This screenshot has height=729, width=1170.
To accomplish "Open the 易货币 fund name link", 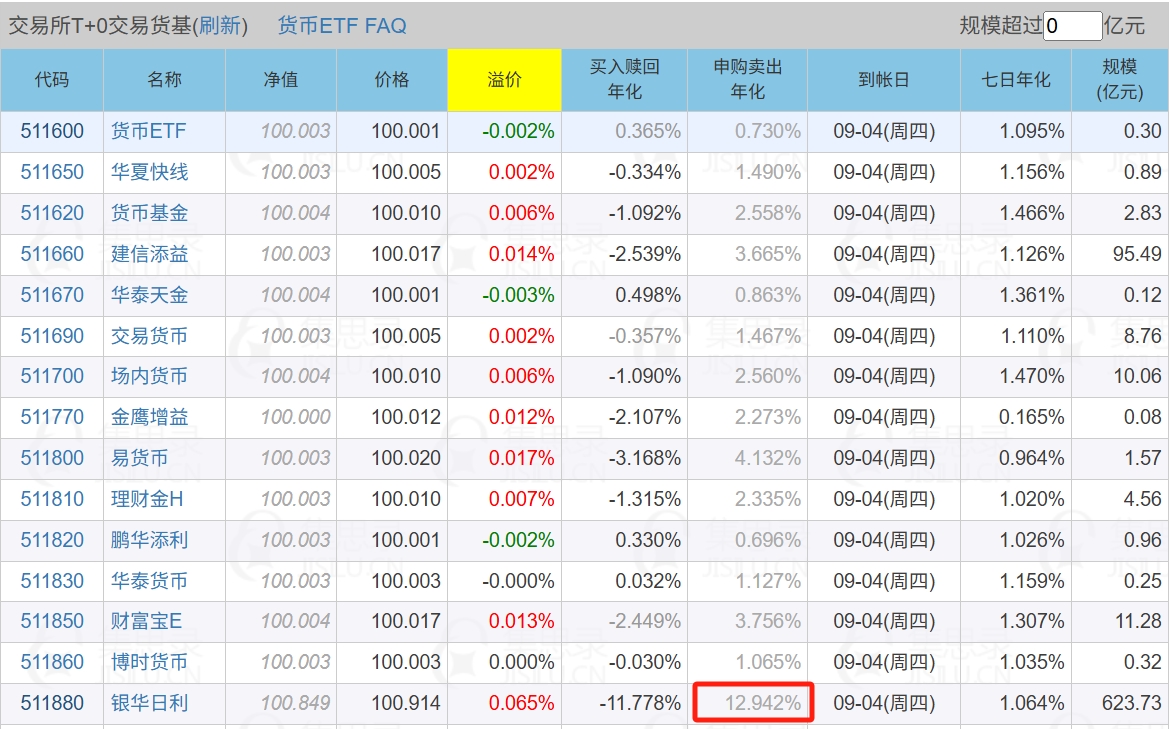I will [x=140, y=458].
